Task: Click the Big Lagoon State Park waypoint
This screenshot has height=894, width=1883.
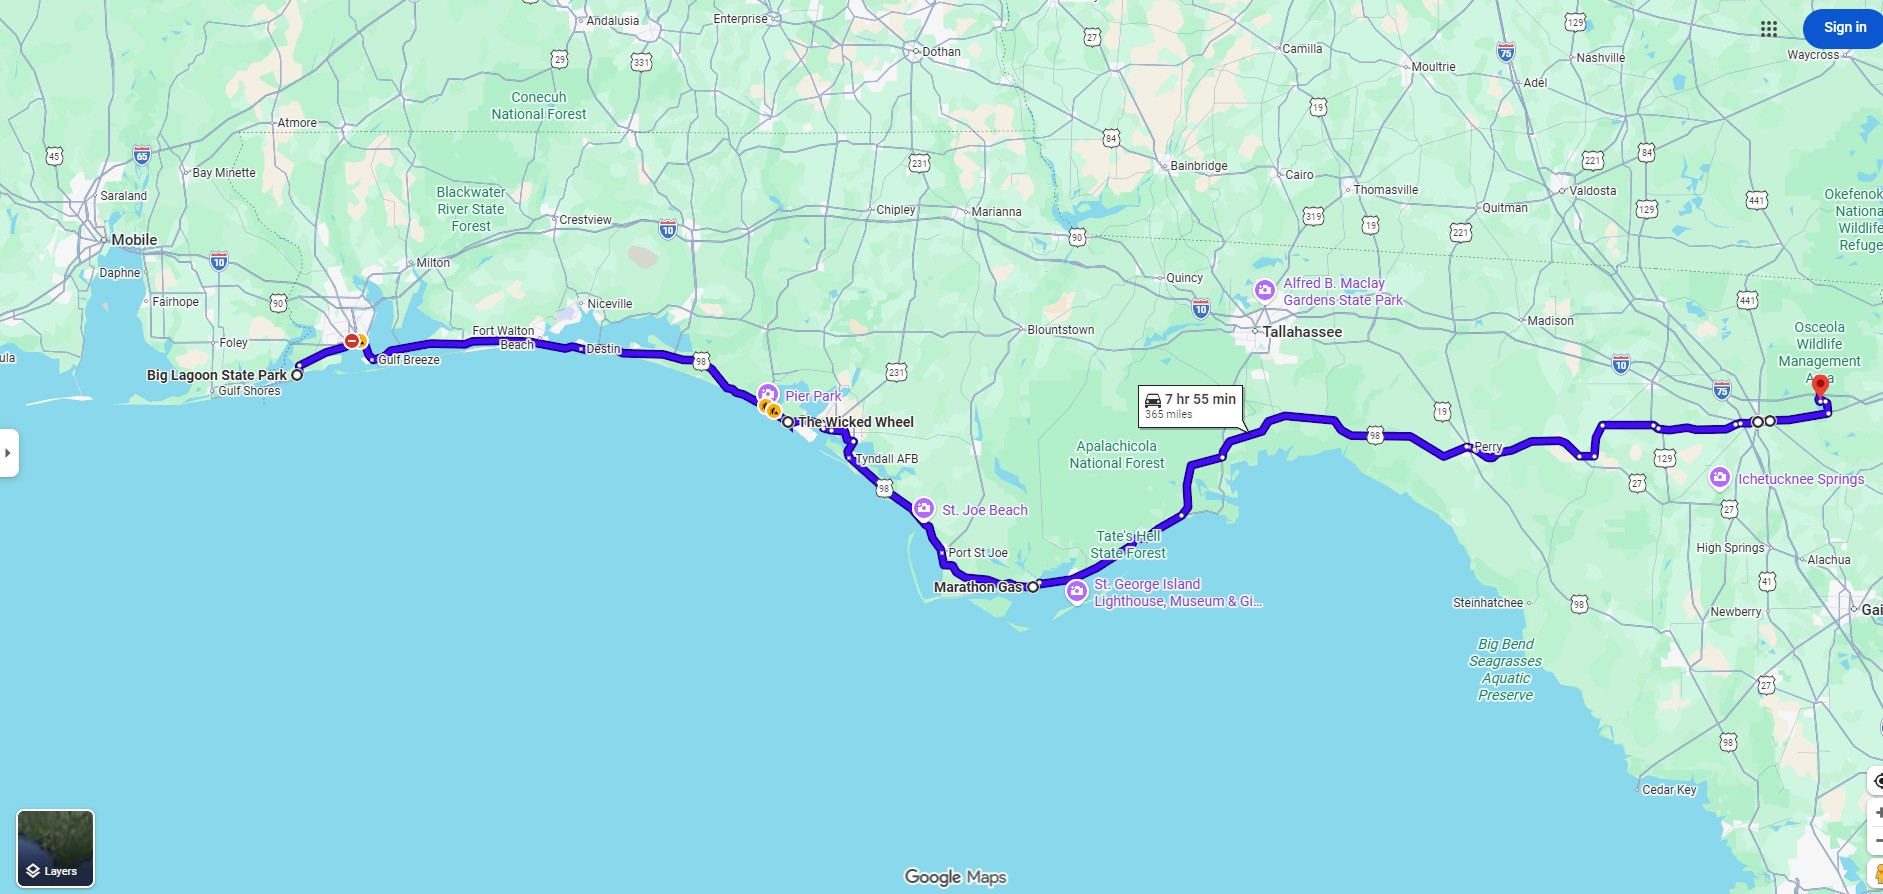Action: tap(297, 375)
